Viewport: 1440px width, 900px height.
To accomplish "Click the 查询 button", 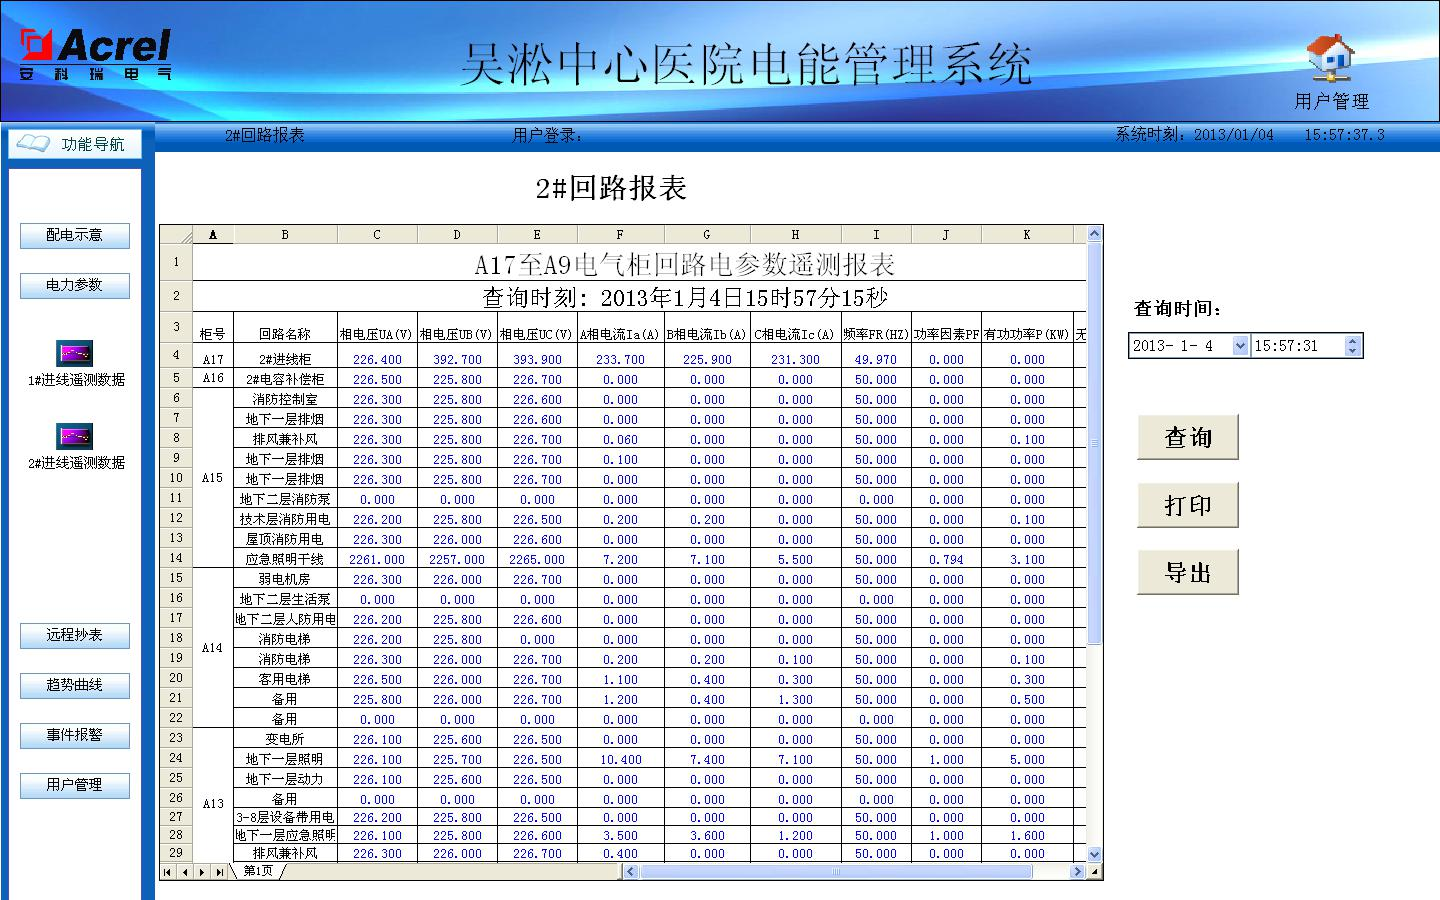I will [1188, 437].
